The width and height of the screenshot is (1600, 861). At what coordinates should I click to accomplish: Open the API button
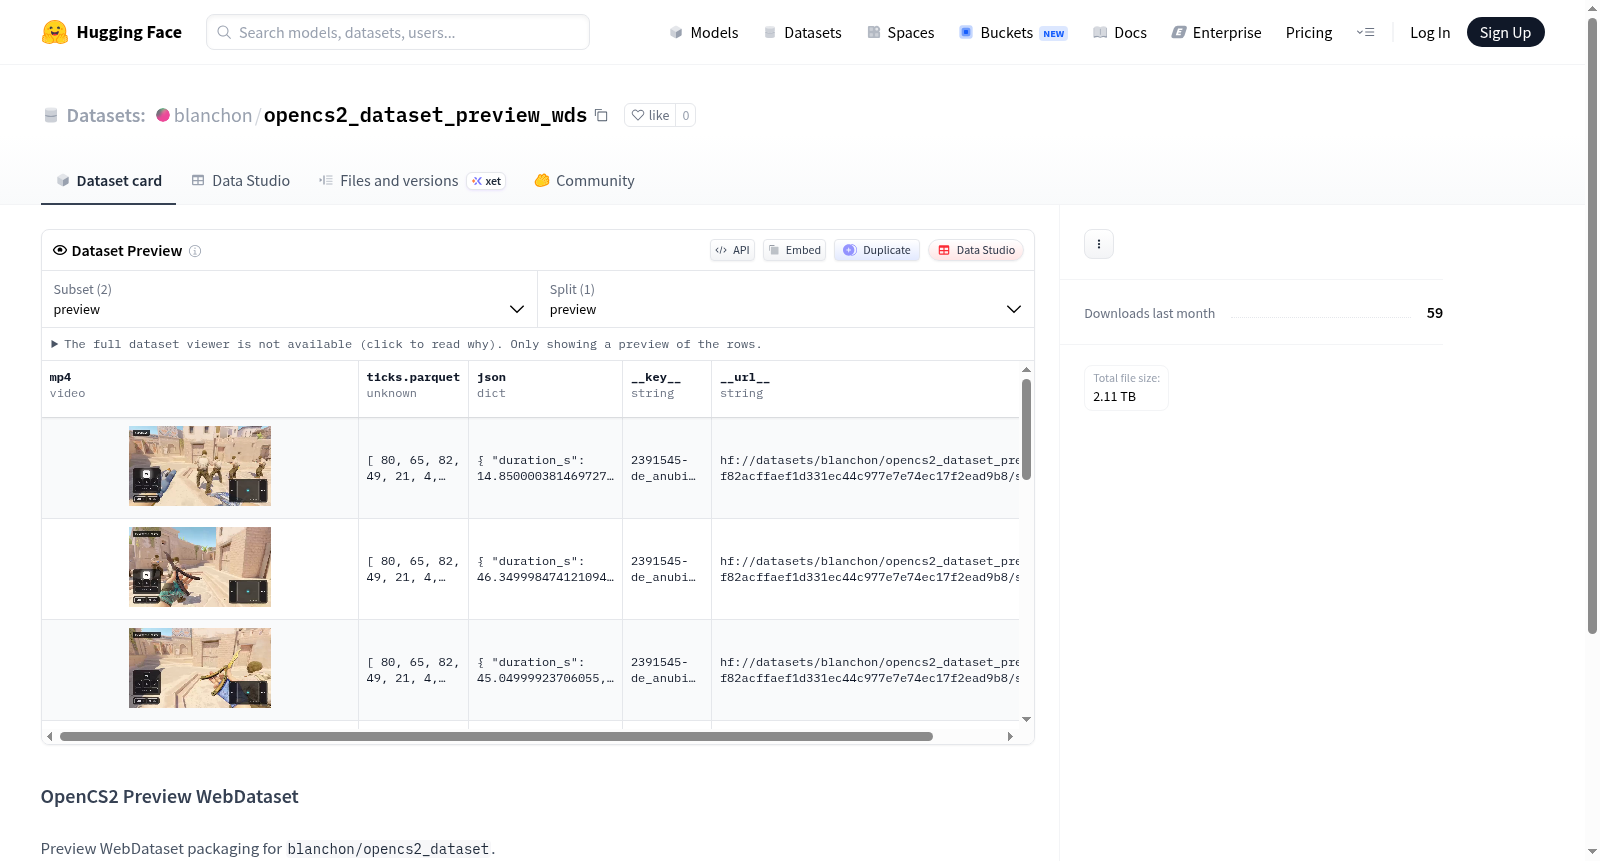click(733, 250)
